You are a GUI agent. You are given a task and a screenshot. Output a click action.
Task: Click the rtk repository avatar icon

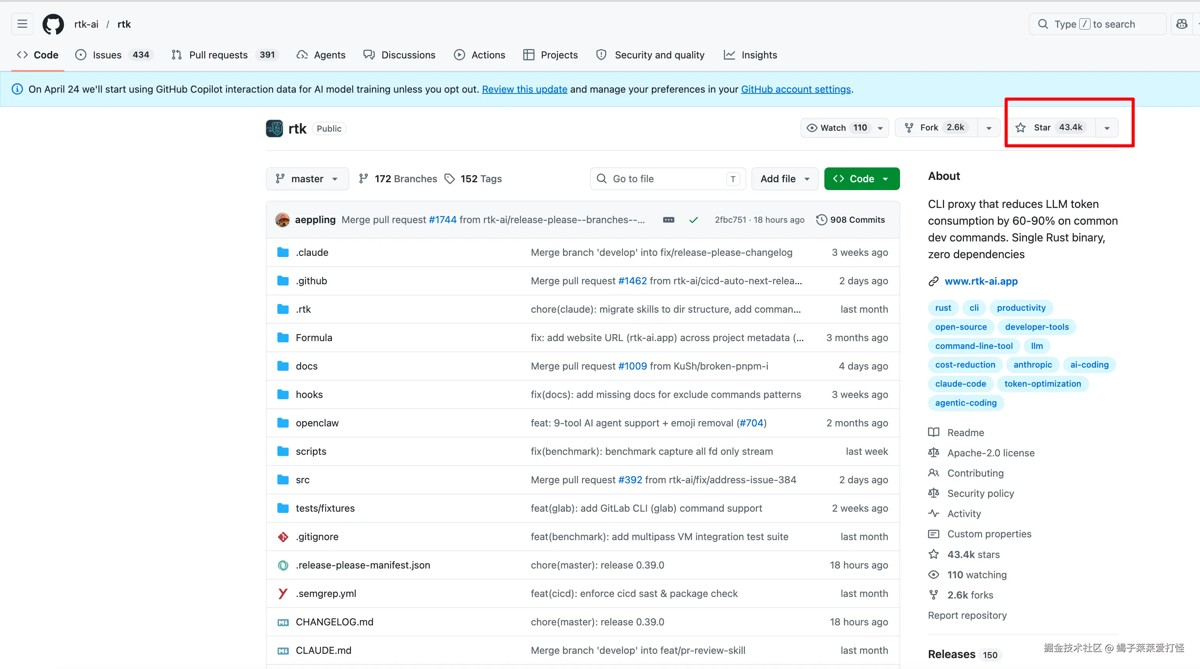(x=274, y=128)
